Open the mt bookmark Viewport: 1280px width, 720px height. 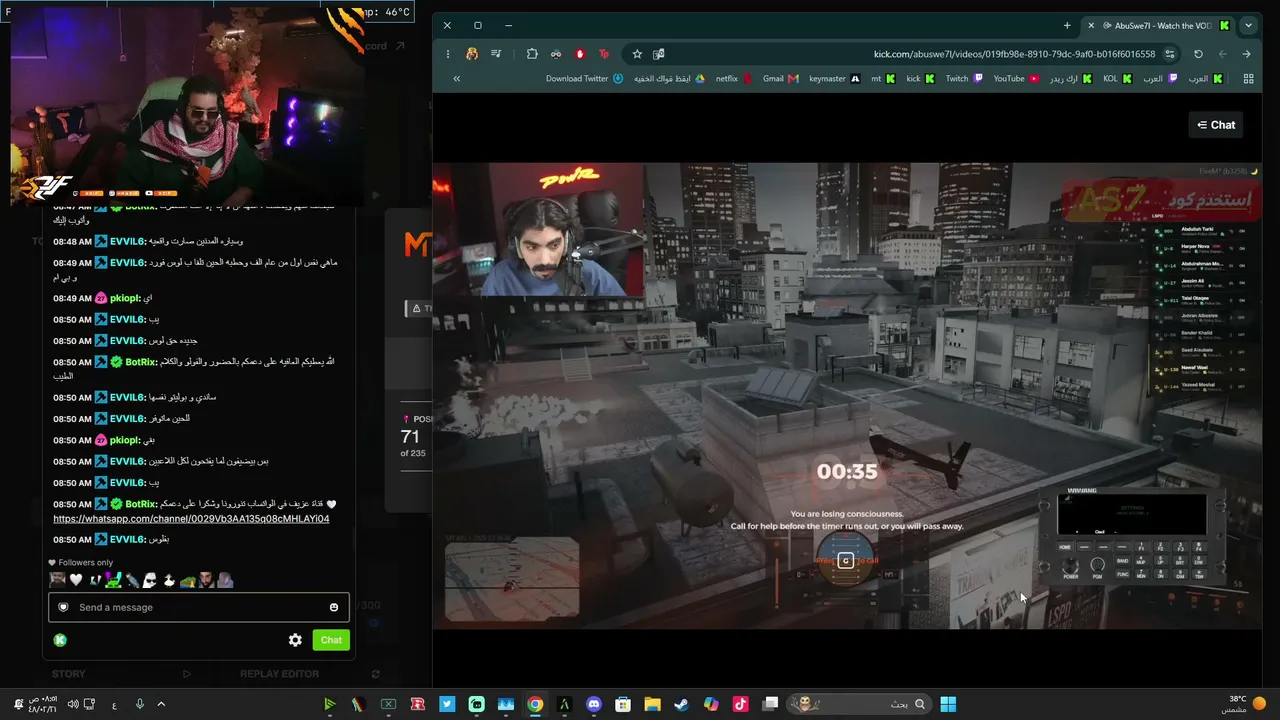click(x=883, y=79)
